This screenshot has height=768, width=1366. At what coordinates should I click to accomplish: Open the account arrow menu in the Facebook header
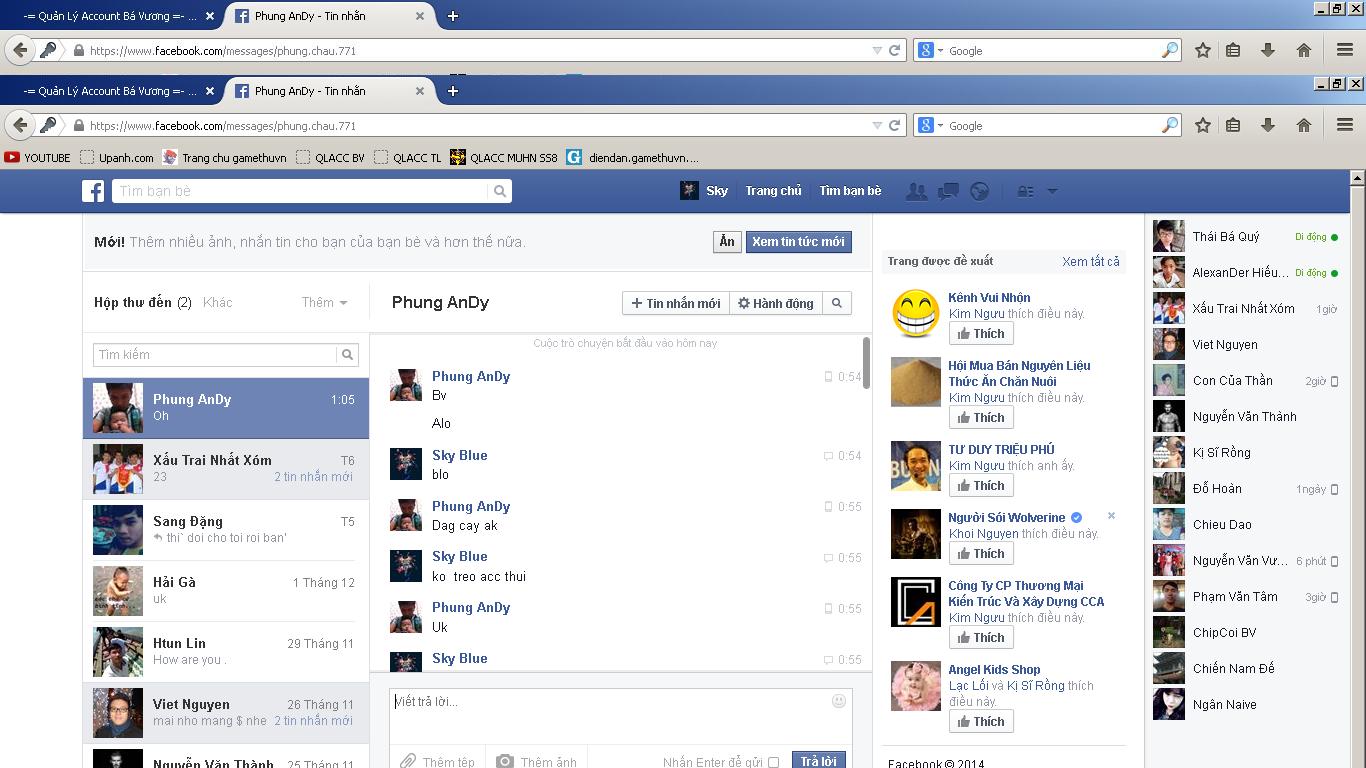pyautogui.click(x=1051, y=191)
